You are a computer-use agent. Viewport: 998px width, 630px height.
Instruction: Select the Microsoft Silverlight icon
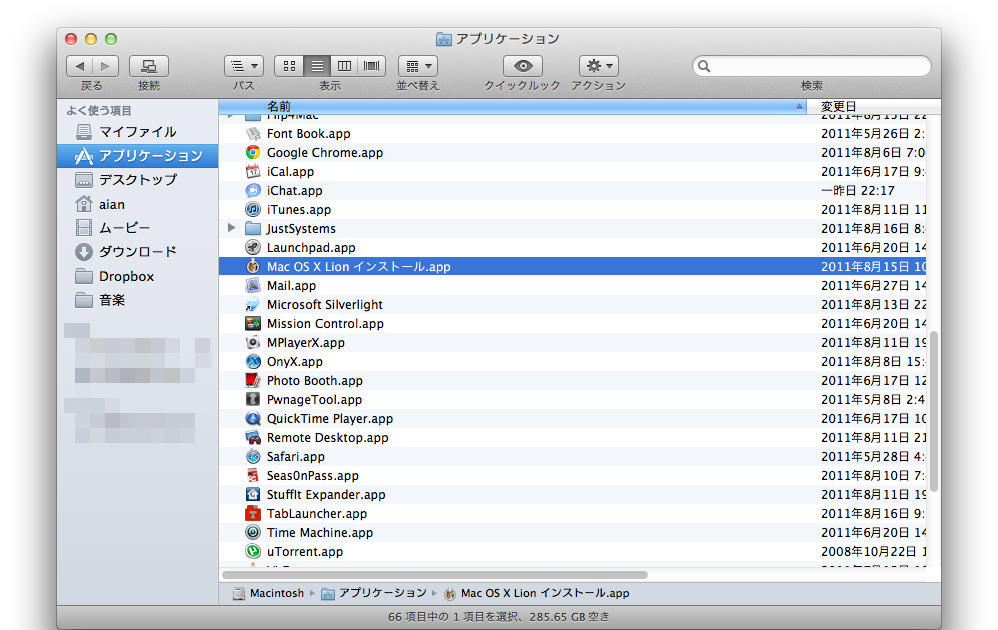(253, 304)
